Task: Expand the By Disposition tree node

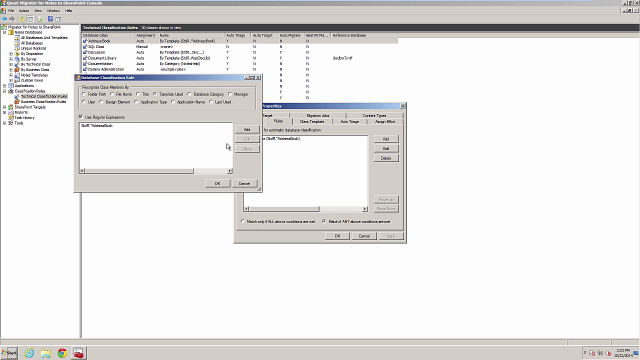Action: tap(11, 54)
